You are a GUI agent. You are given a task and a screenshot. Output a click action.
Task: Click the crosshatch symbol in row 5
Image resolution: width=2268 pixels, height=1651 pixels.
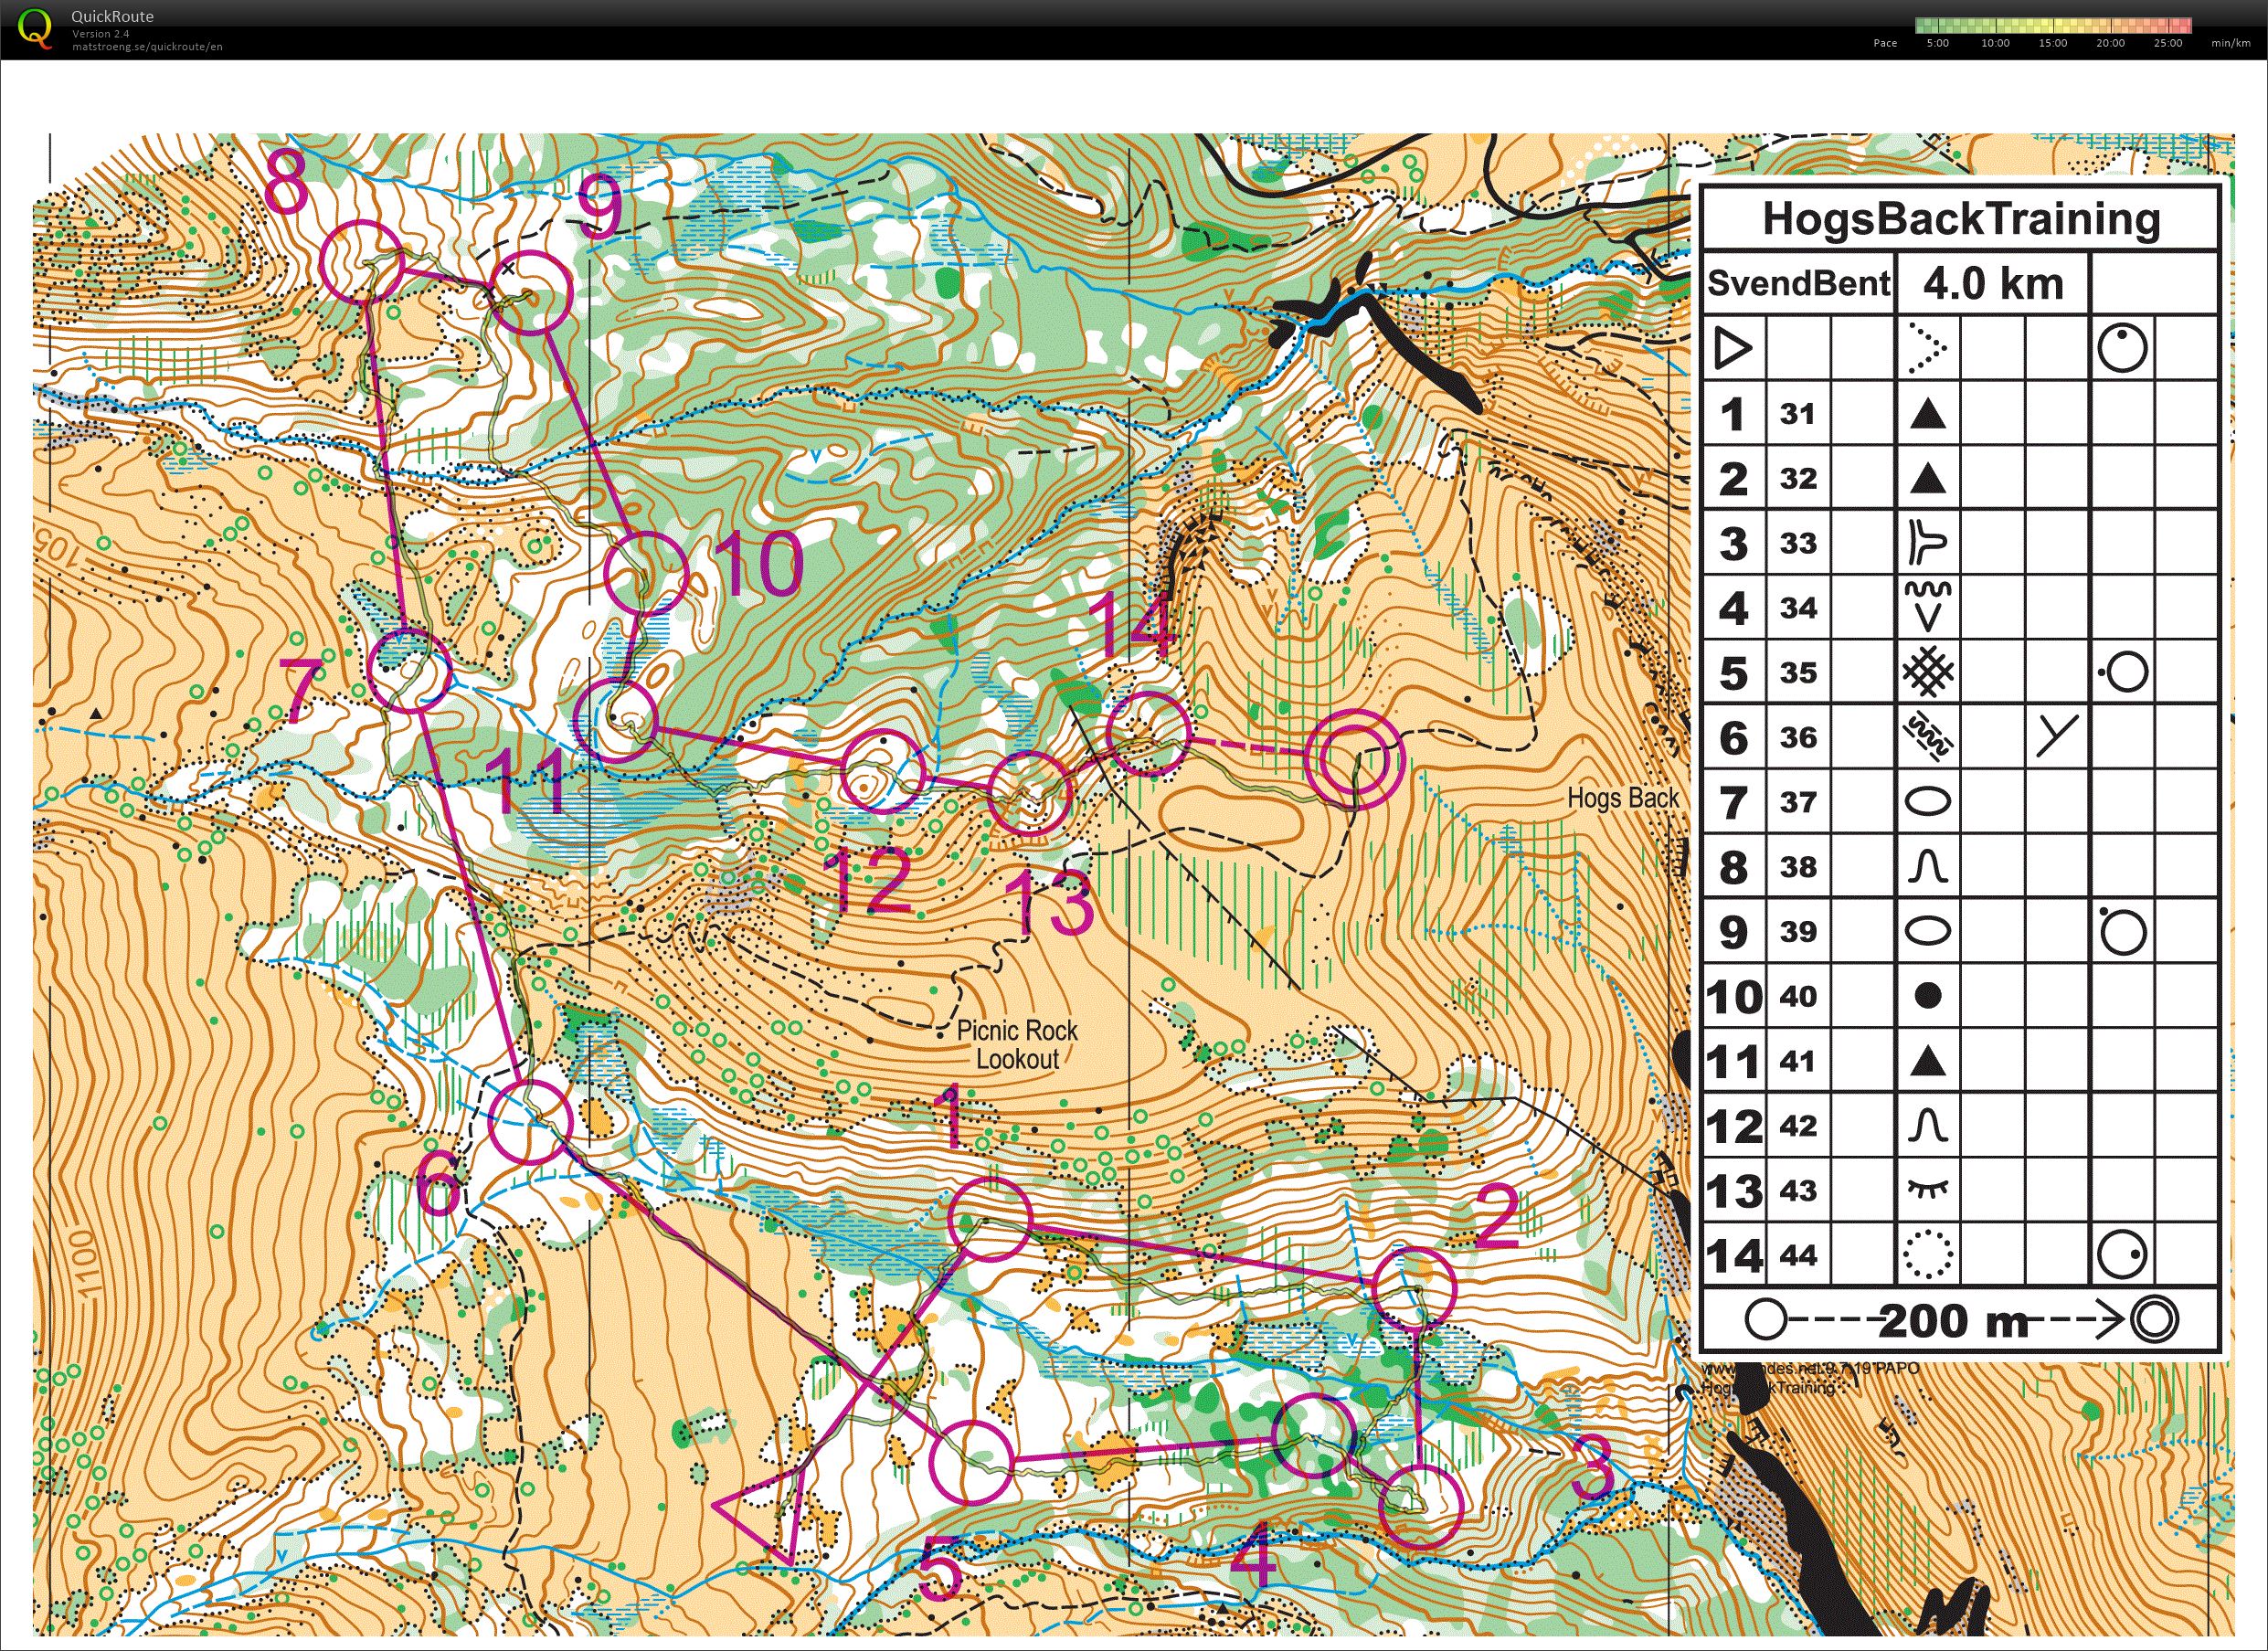pyautogui.click(x=1927, y=672)
